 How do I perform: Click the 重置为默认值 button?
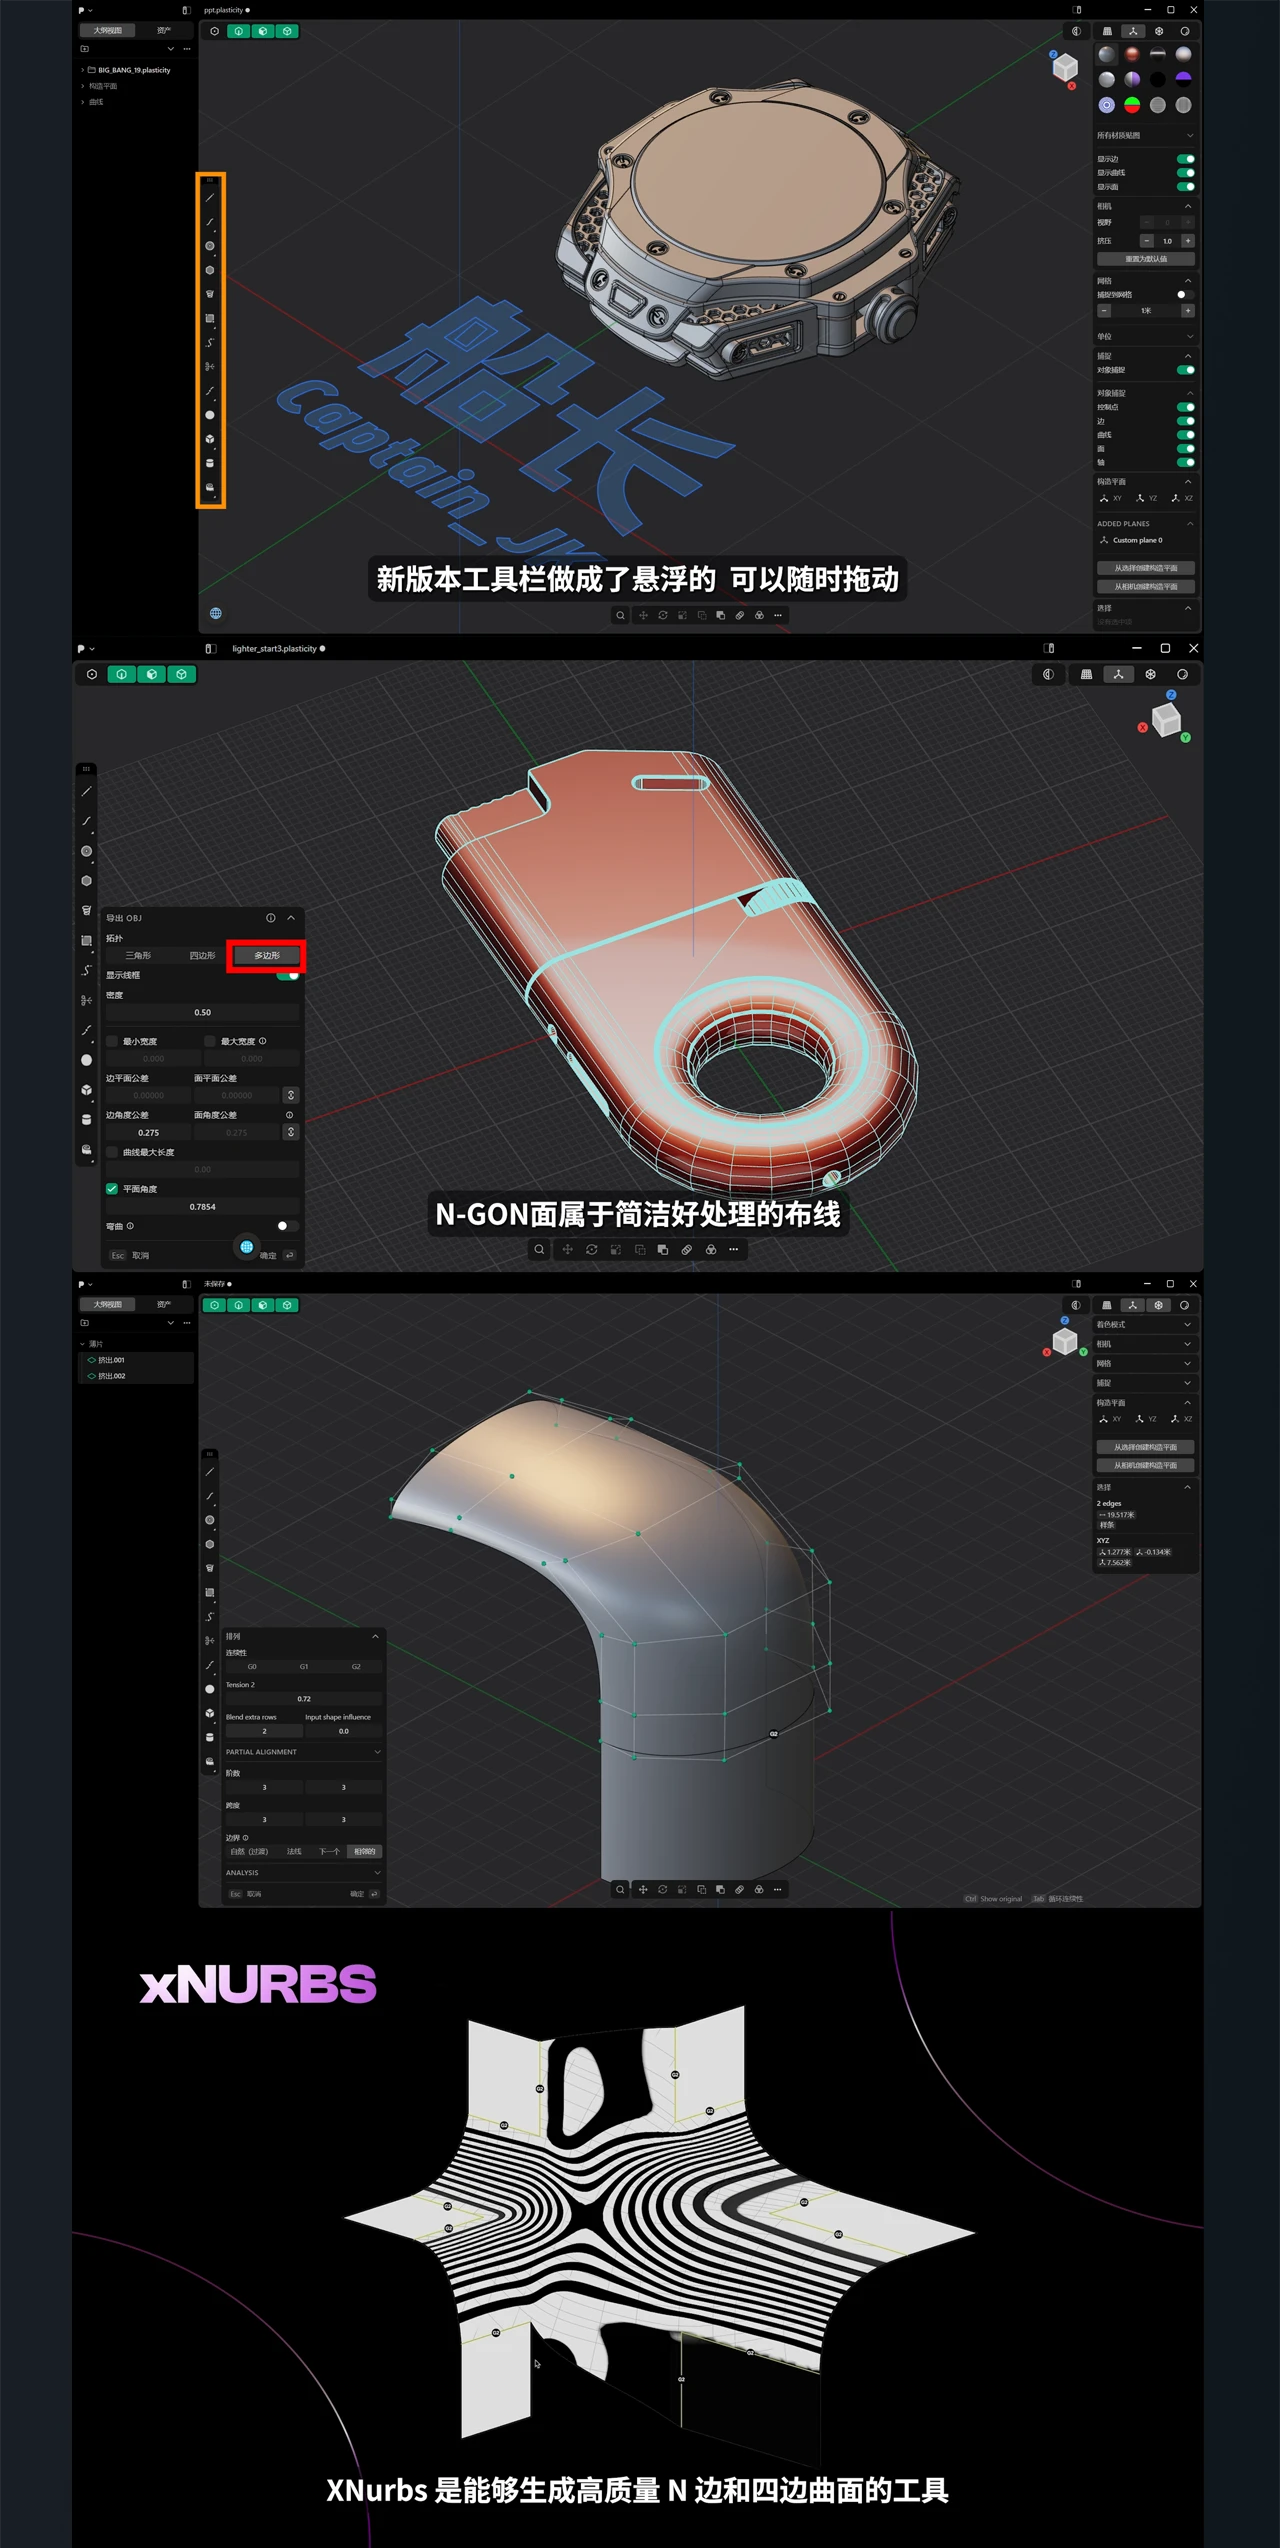click(x=1146, y=259)
